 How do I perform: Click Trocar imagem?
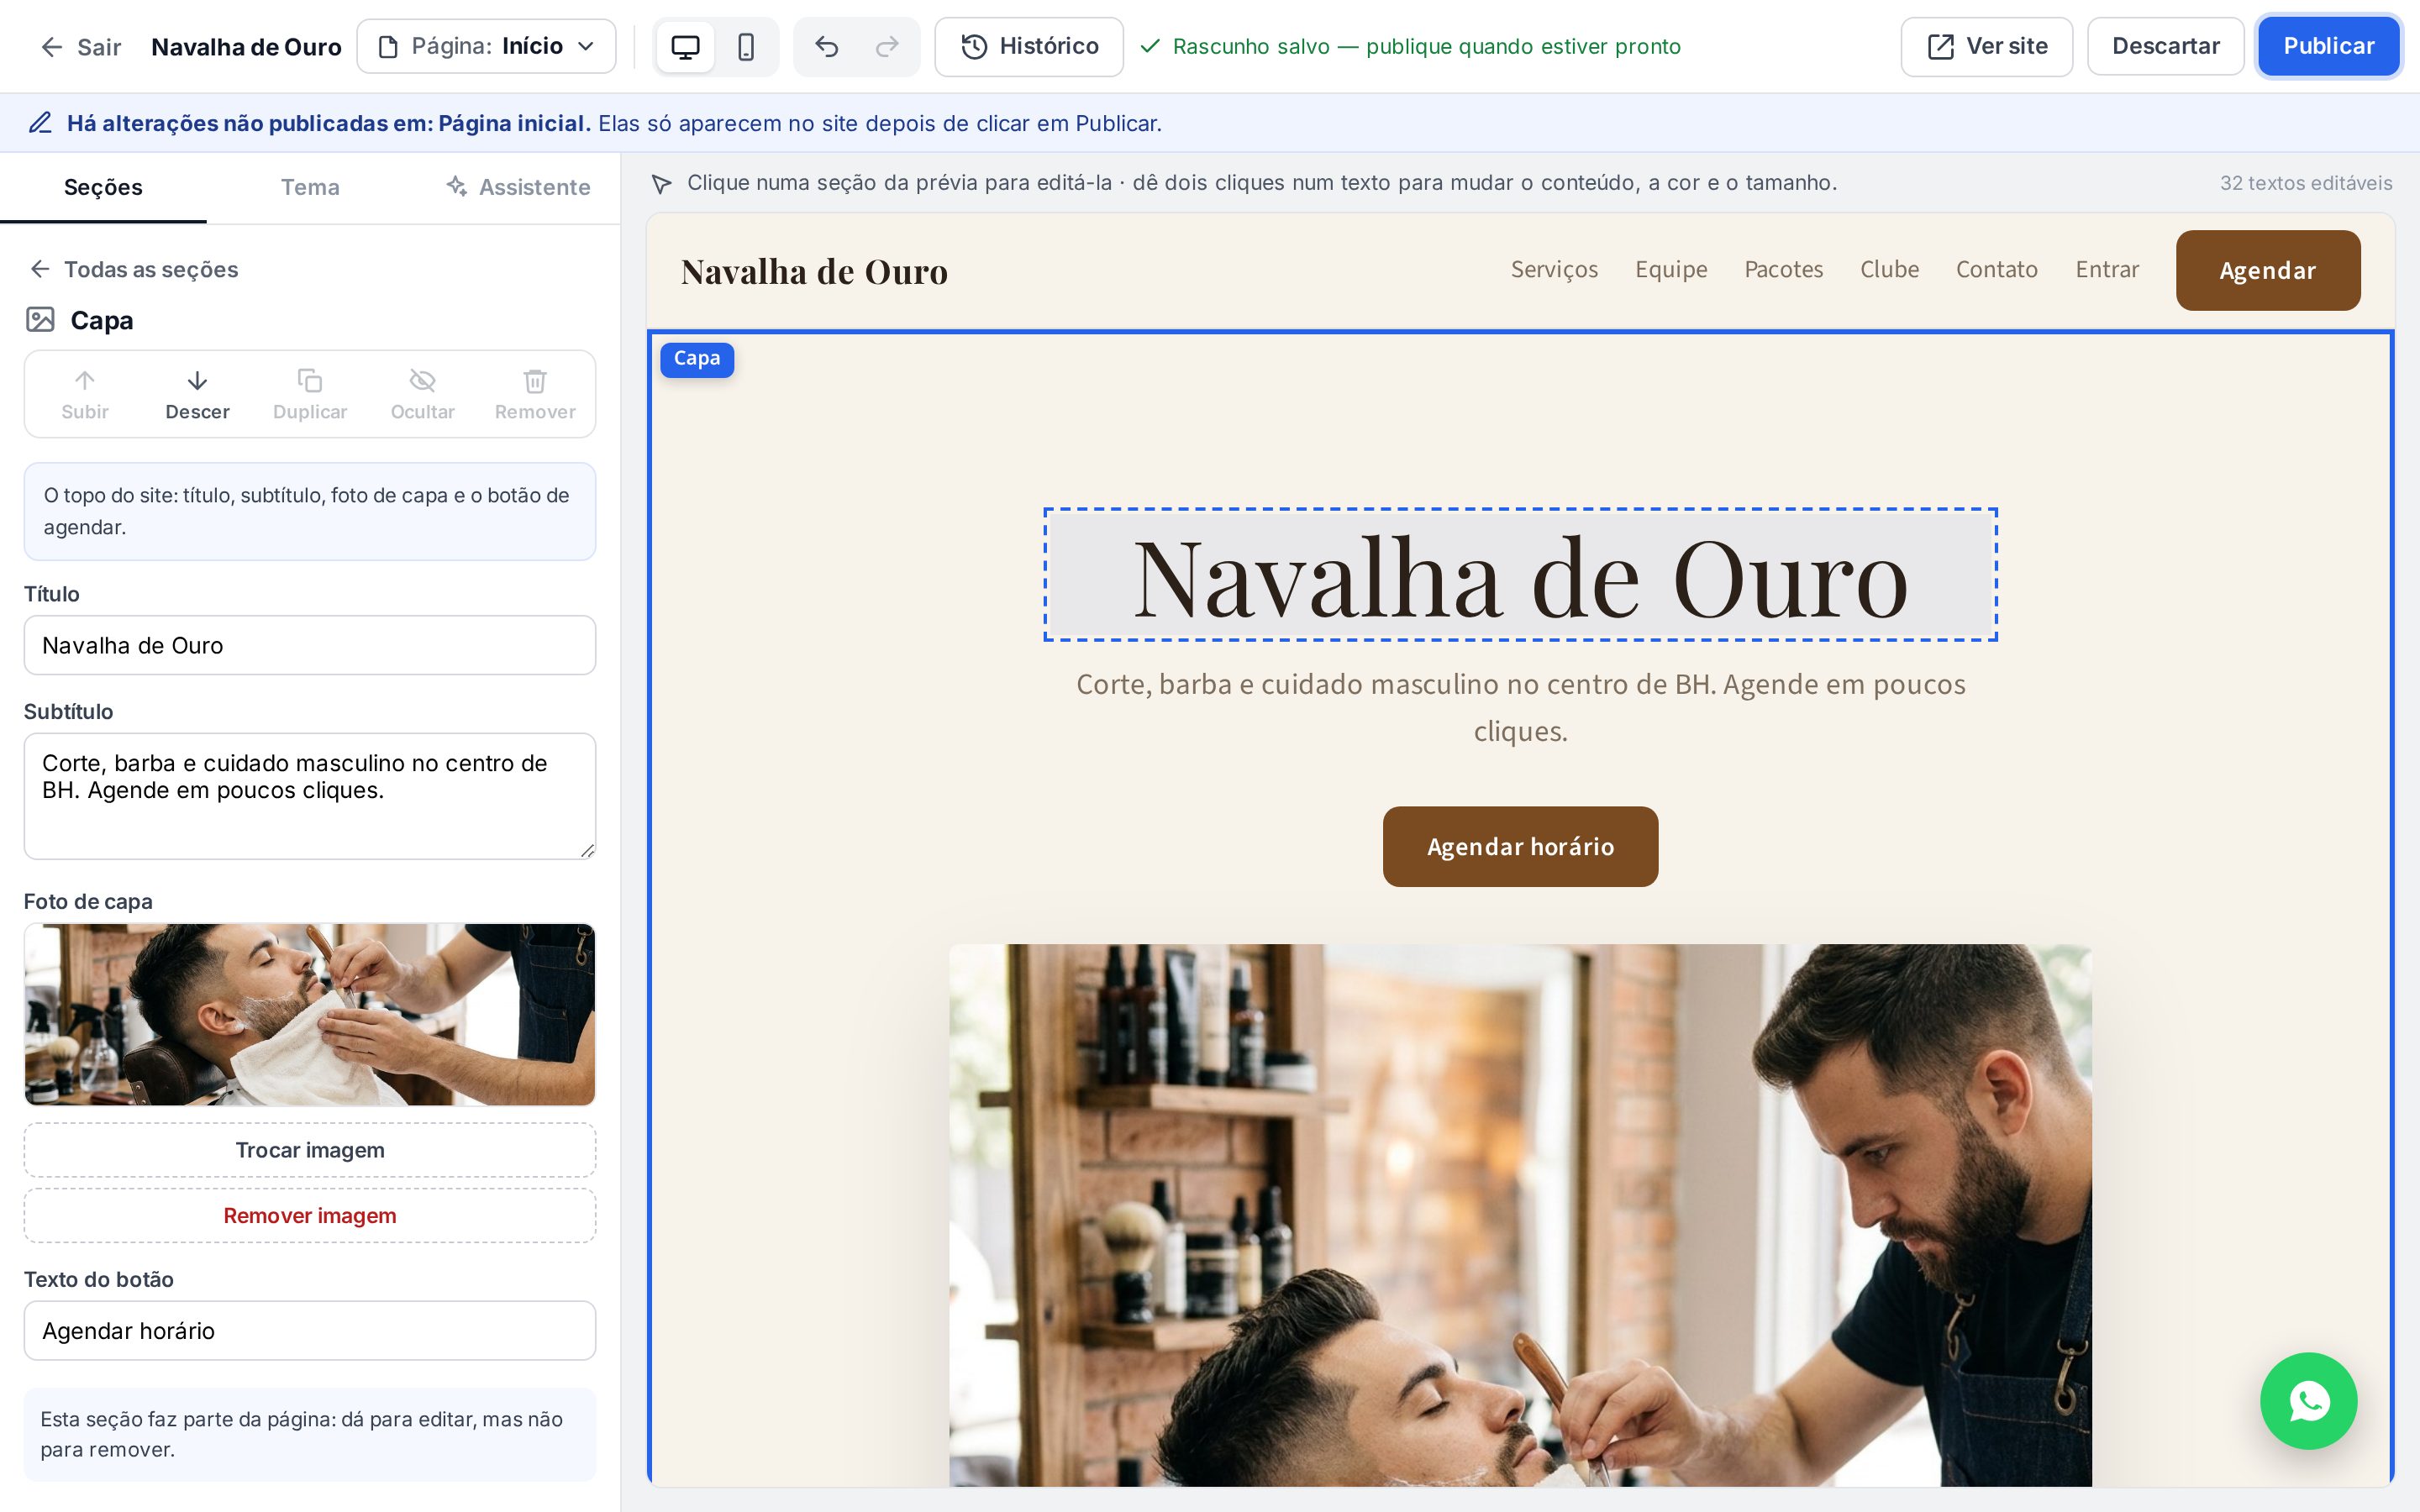(x=310, y=1150)
